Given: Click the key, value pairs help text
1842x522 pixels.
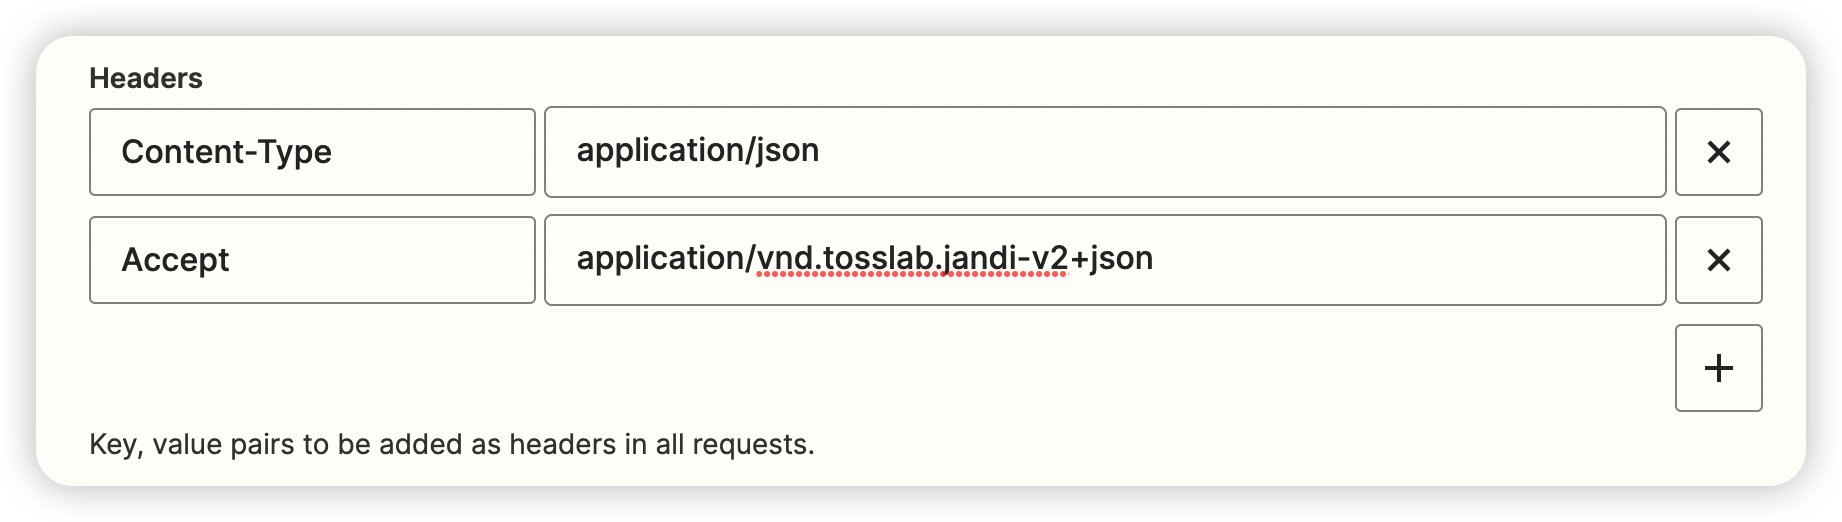Looking at the screenshot, I should coord(452,444).
